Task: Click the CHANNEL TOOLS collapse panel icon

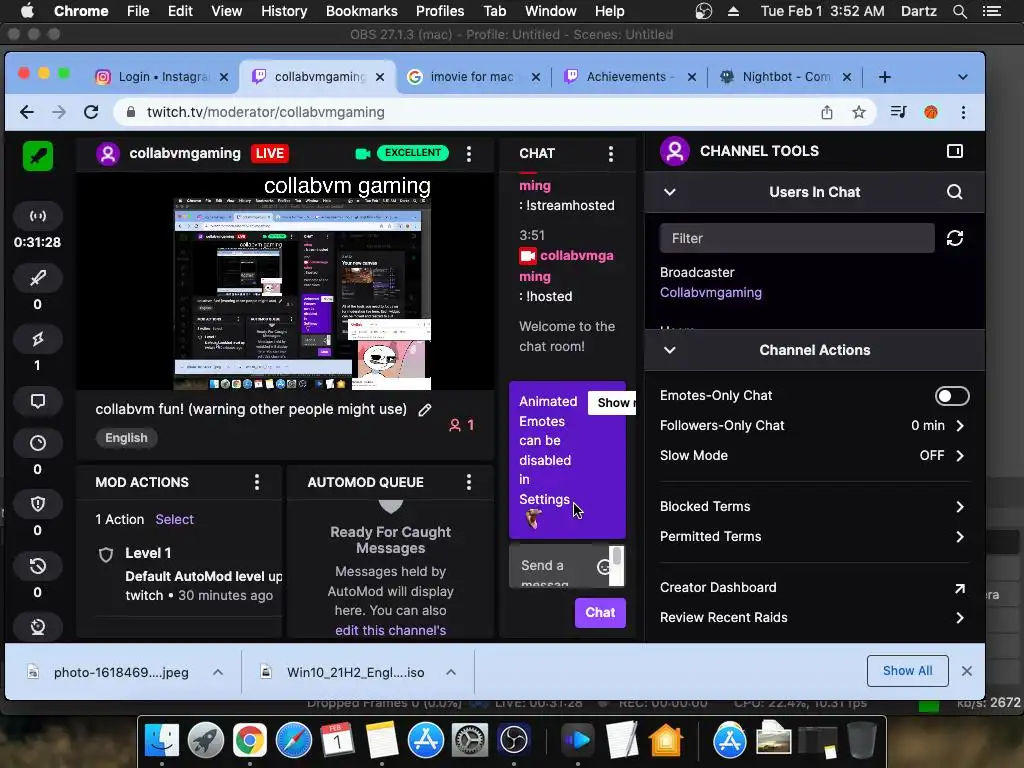Action: (955, 151)
